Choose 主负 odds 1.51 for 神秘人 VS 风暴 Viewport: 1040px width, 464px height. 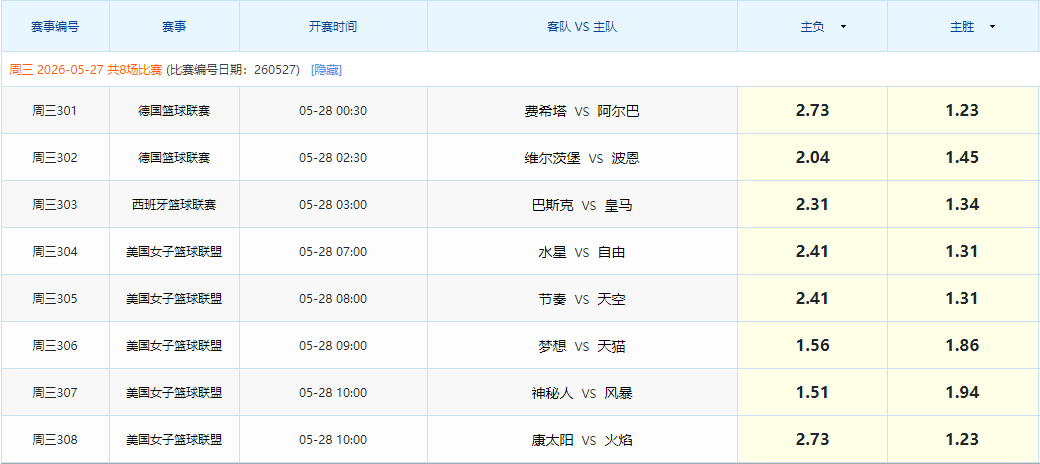(x=812, y=393)
